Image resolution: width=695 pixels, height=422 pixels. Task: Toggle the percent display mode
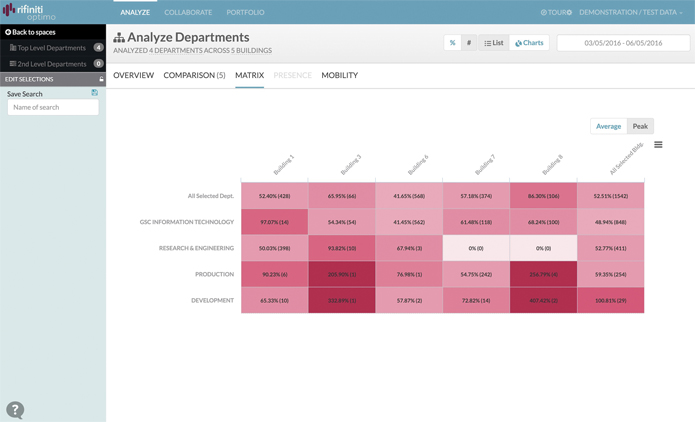453,43
